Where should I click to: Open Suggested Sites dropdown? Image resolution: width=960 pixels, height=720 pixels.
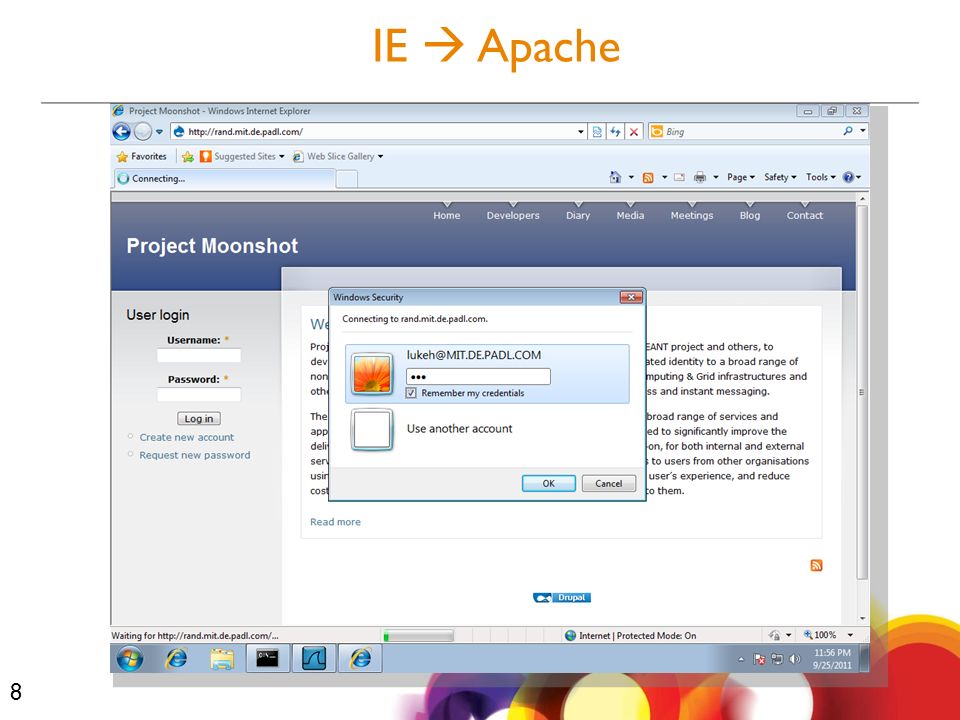click(x=242, y=157)
